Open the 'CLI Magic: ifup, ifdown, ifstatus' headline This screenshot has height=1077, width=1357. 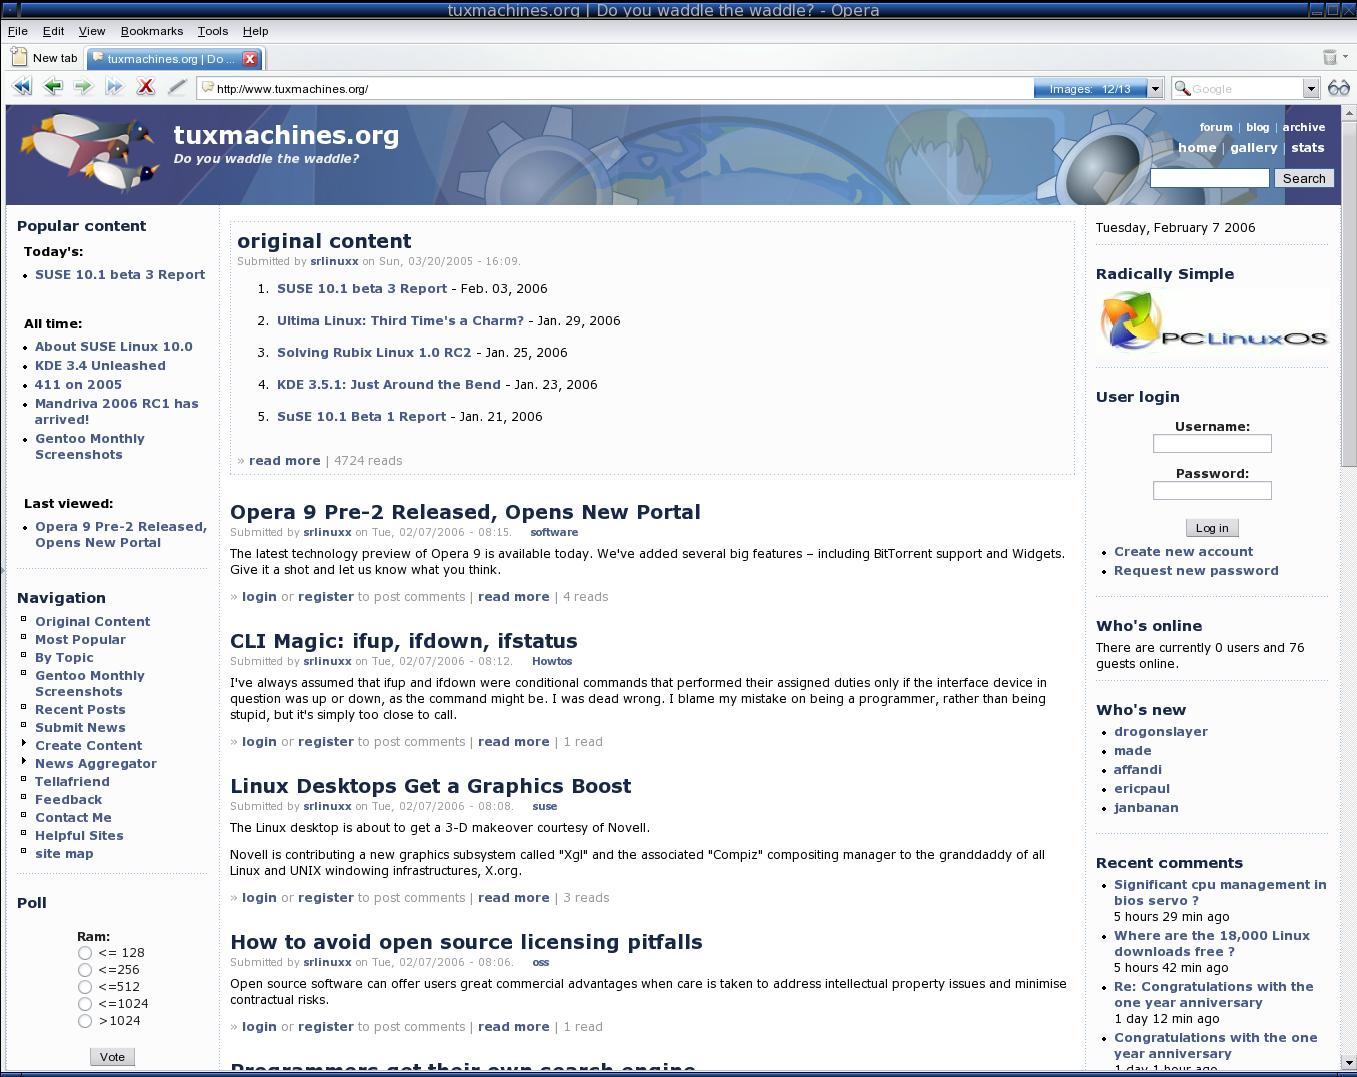tap(404, 641)
